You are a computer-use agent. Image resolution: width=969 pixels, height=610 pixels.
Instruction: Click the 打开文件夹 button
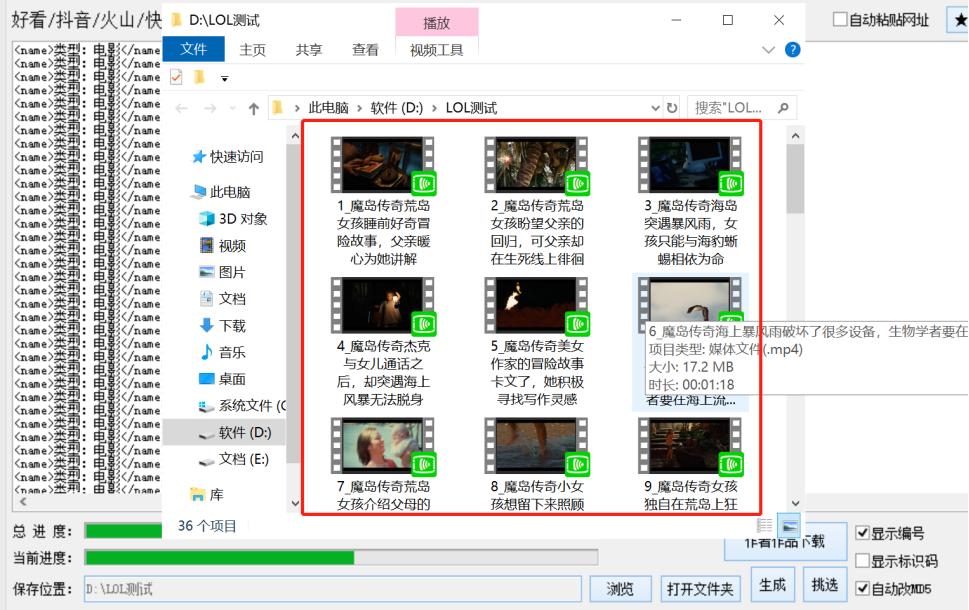coord(702,588)
